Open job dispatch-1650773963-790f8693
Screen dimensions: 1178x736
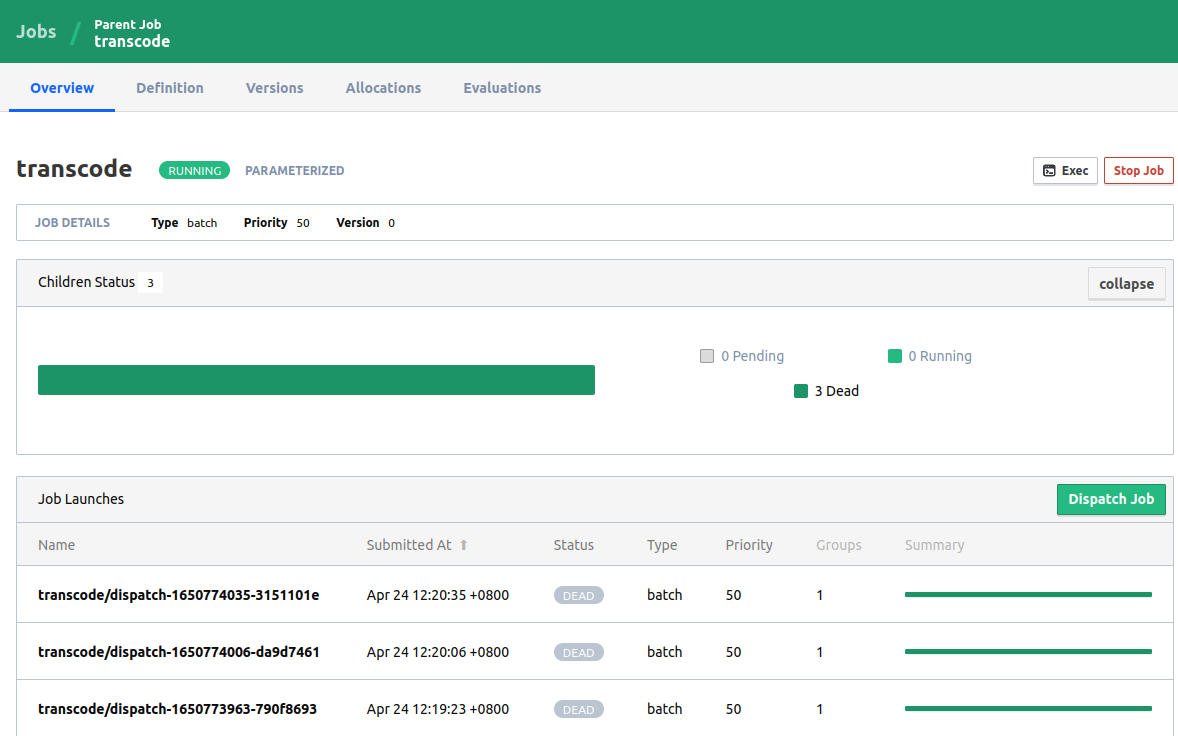tap(177, 709)
